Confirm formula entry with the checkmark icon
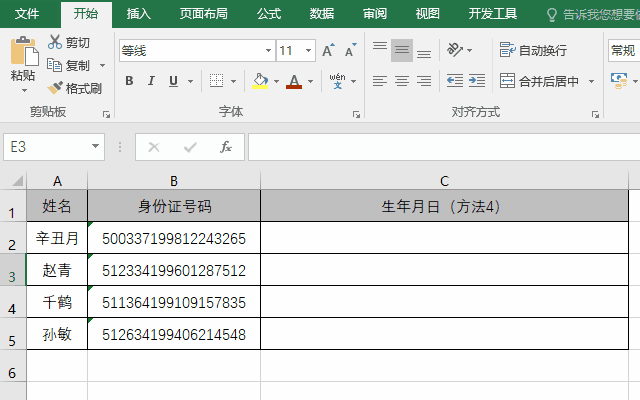The image size is (640, 400). point(190,147)
